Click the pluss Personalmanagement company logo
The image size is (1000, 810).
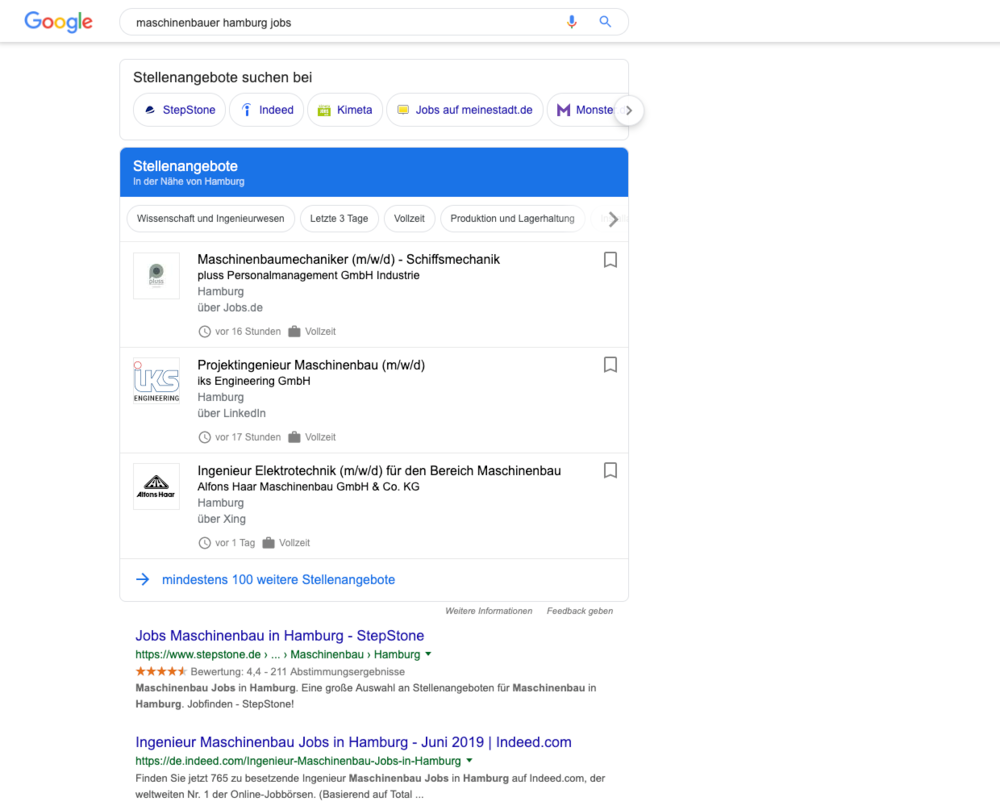(156, 275)
